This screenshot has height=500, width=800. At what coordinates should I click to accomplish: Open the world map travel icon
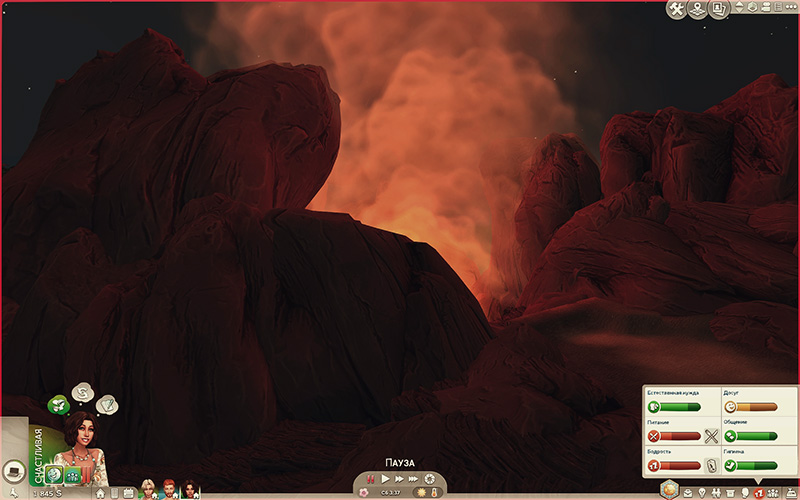point(697,9)
